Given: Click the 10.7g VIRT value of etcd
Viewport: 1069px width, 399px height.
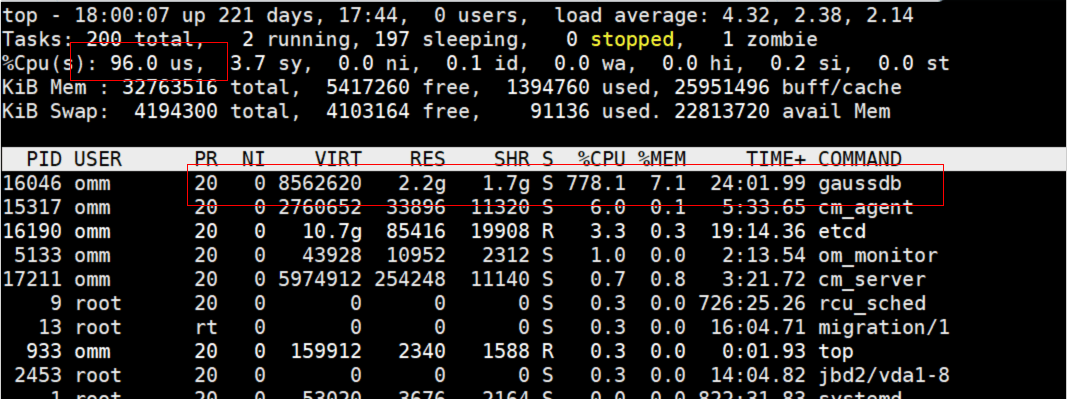Looking at the screenshot, I should (x=332, y=231).
